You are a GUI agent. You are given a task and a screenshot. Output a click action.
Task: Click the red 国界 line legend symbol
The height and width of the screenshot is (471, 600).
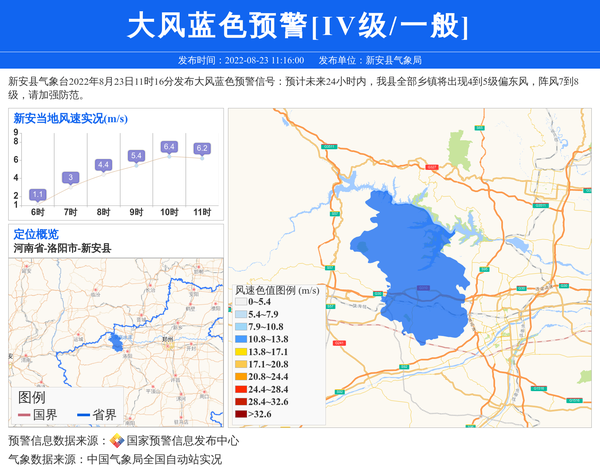point(24,415)
